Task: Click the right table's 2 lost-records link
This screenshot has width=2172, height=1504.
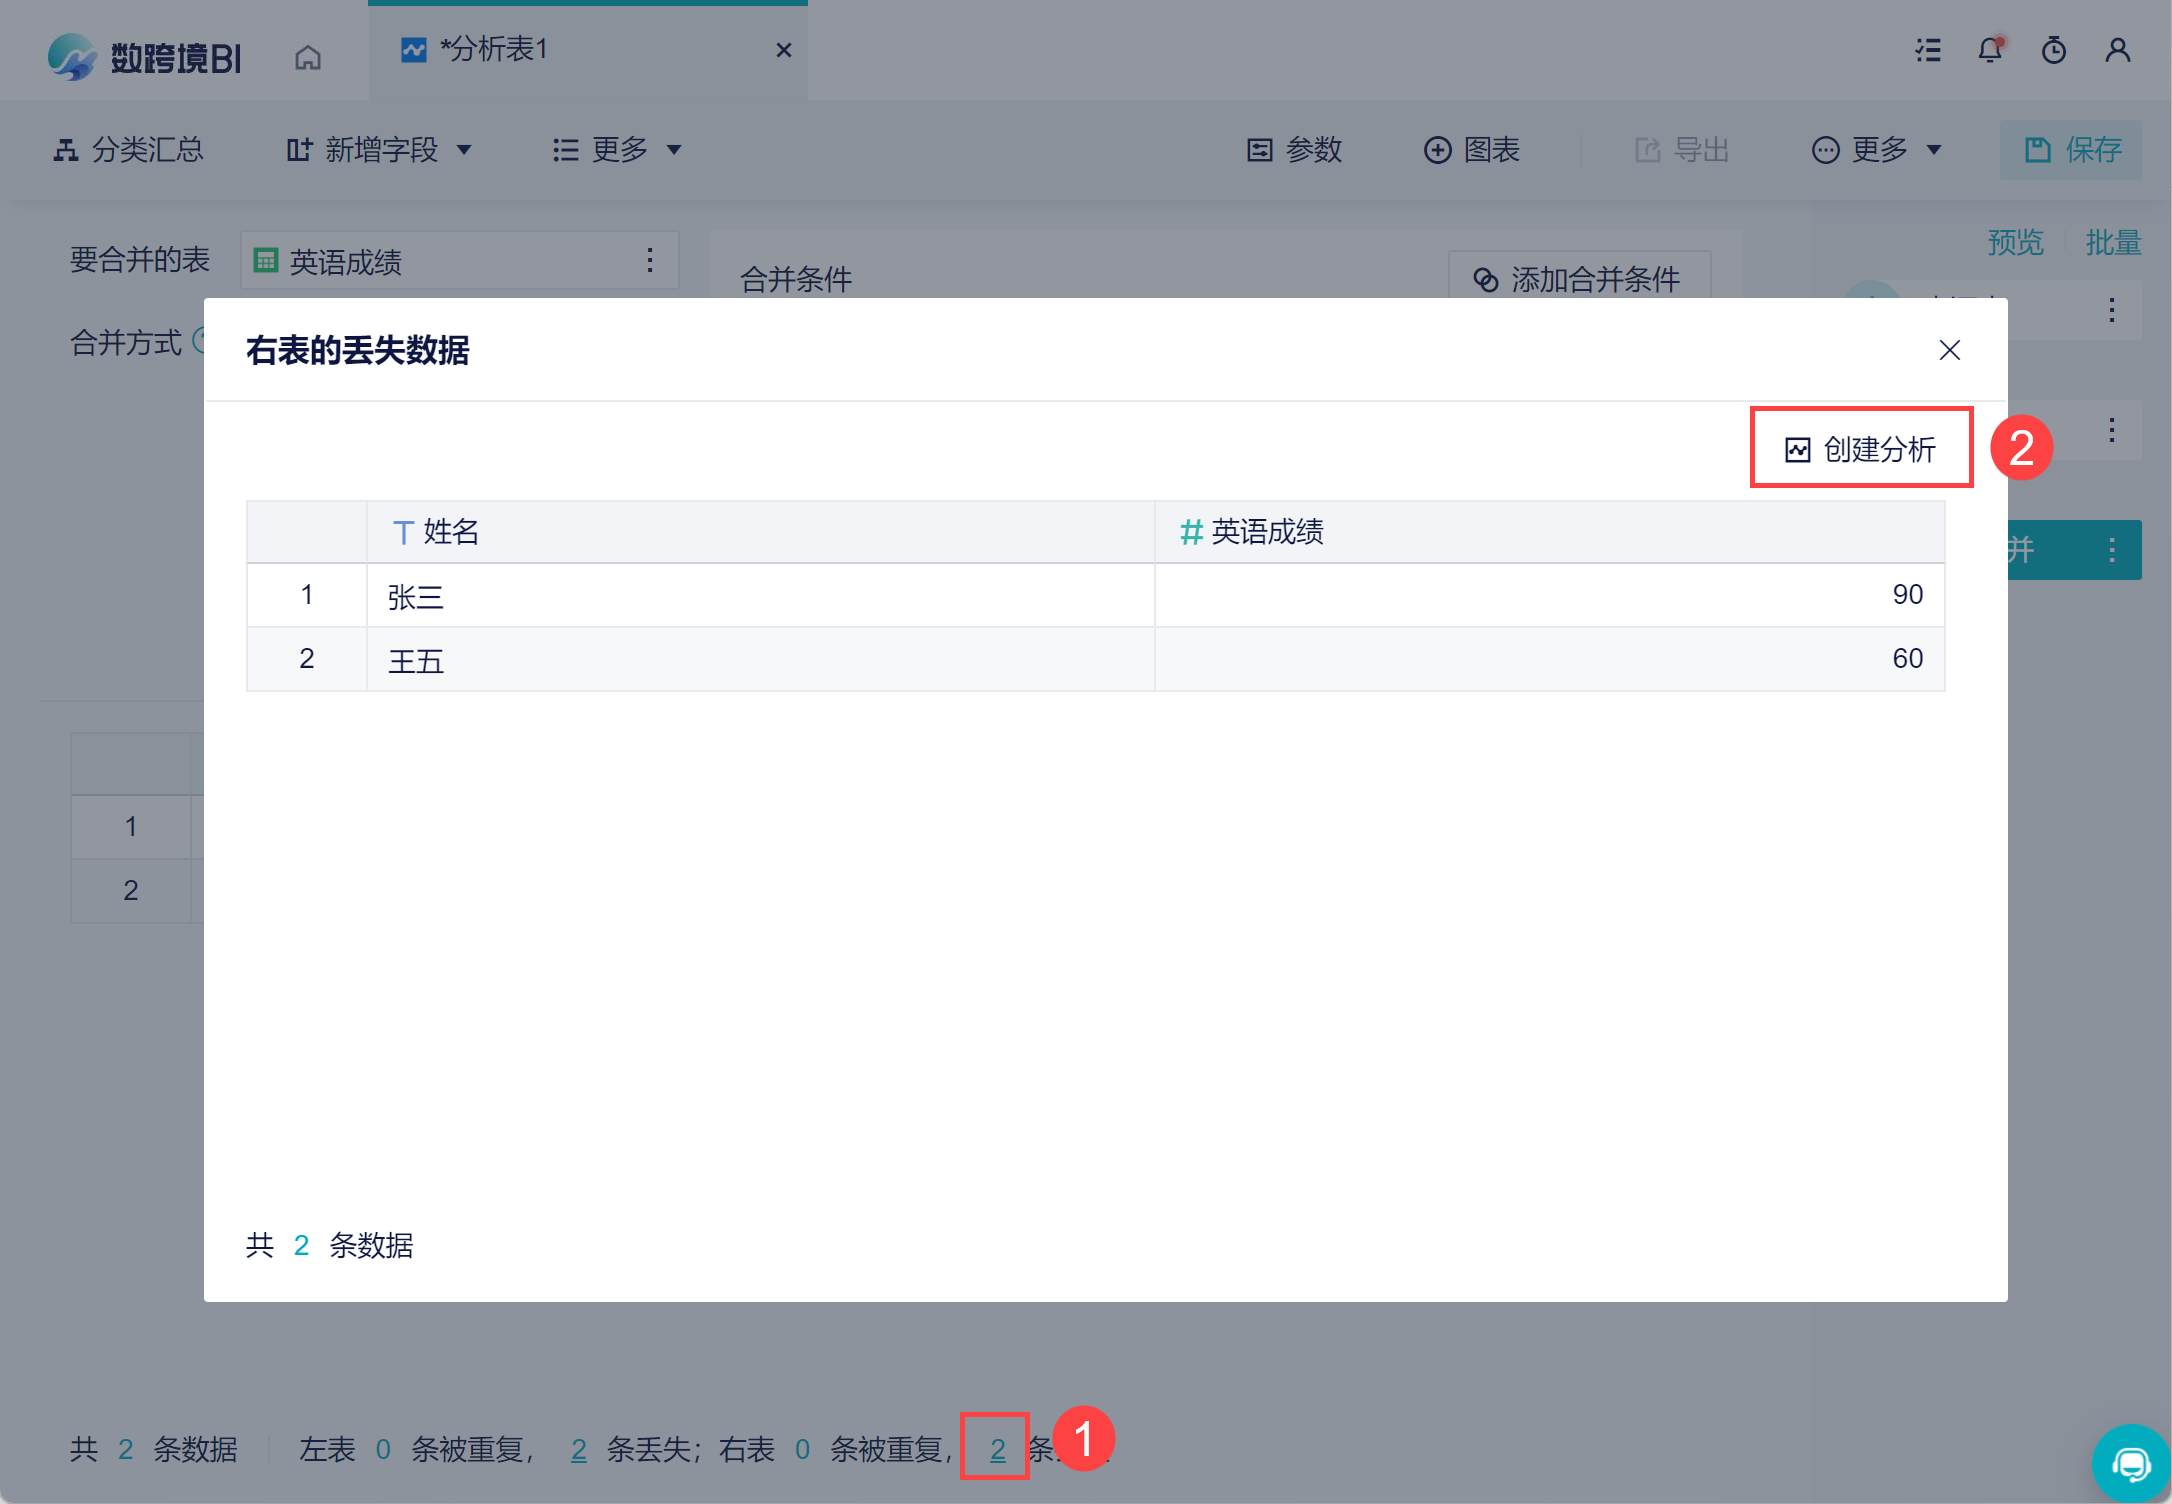Action: (997, 1449)
